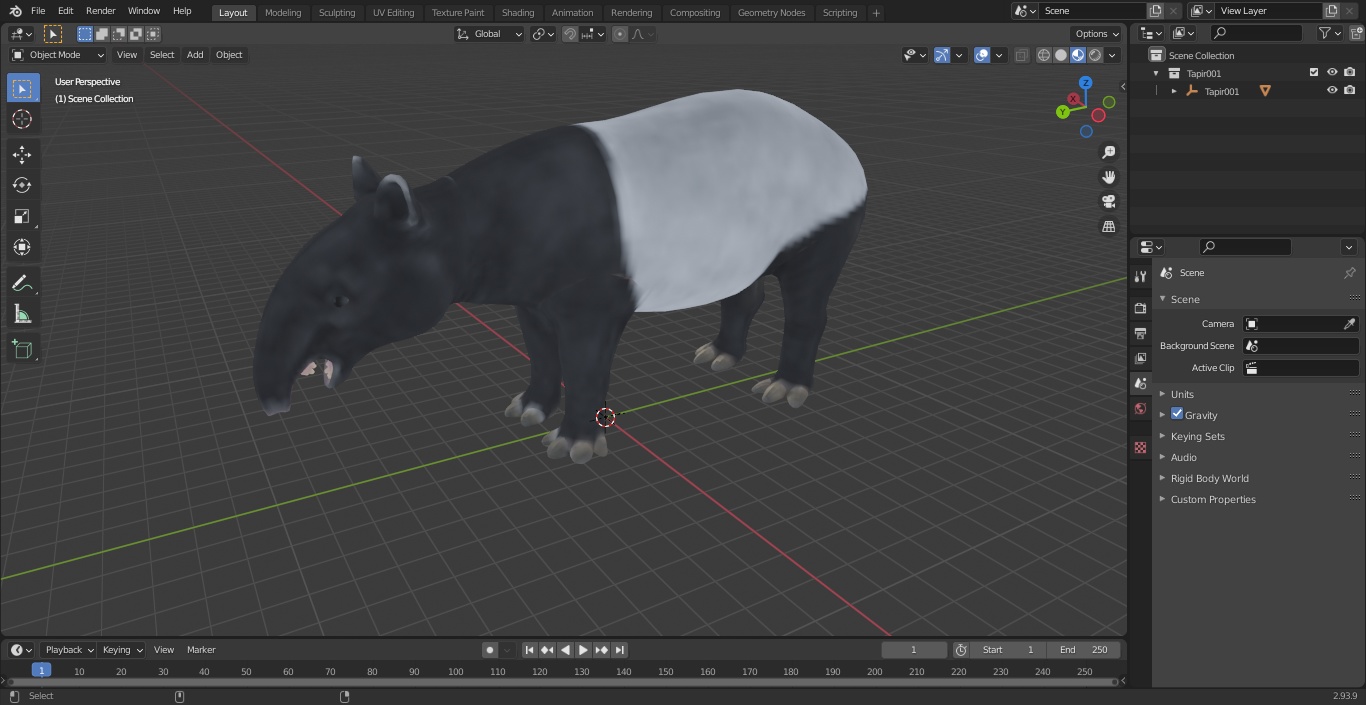
Task: Disable Tapir001 collection in renders
Action: click(x=1350, y=73)
